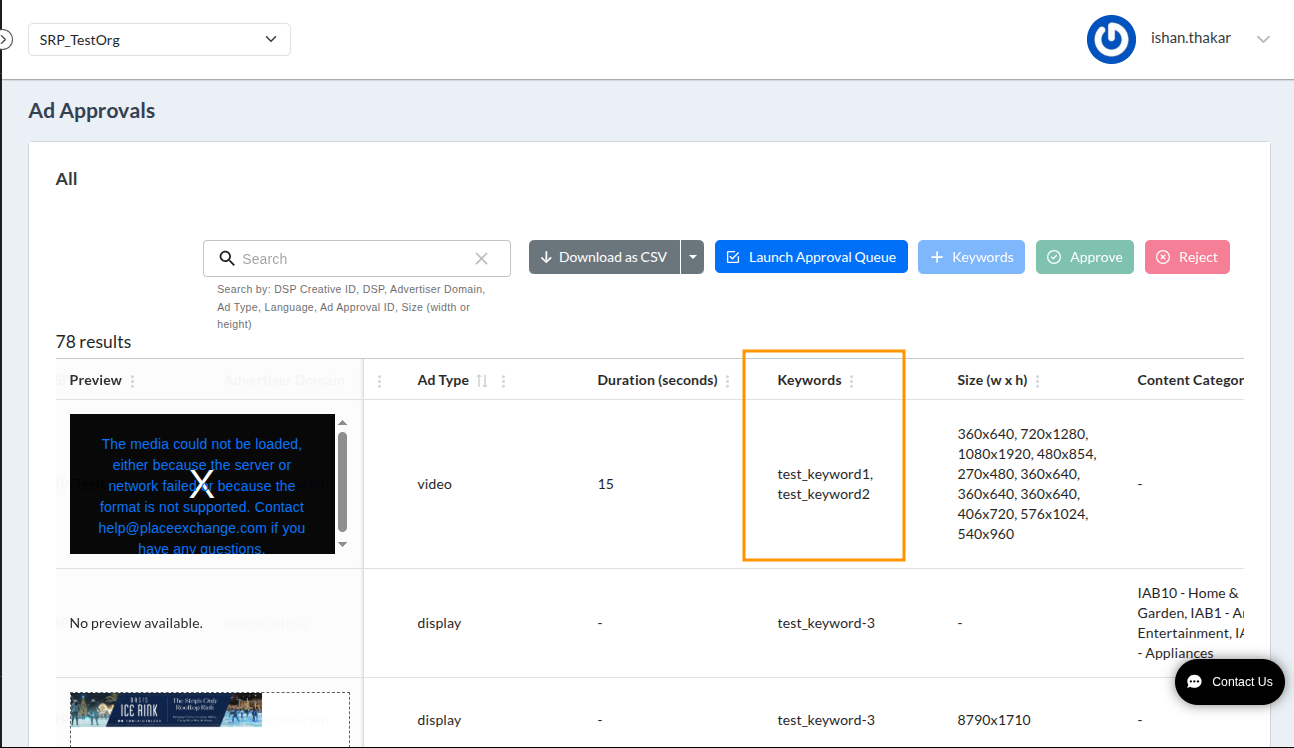Click the user avatar power icon
This screenshot has width=1294, height=748.
tap(1111, 39)
